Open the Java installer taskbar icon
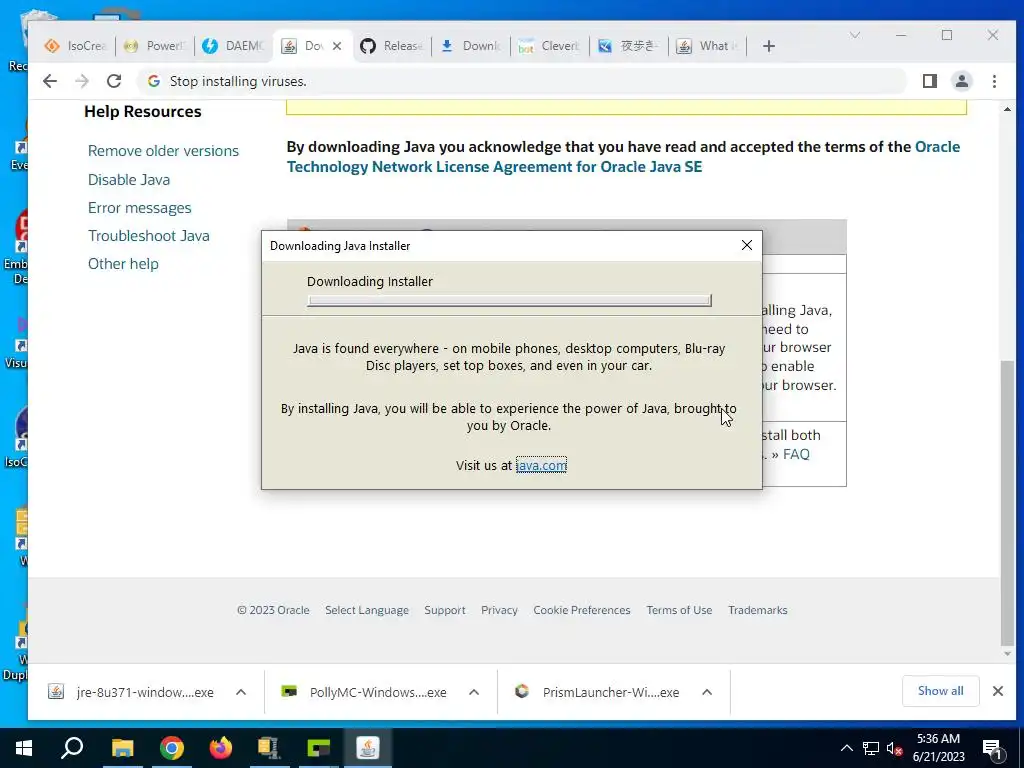 pos(368,748)
